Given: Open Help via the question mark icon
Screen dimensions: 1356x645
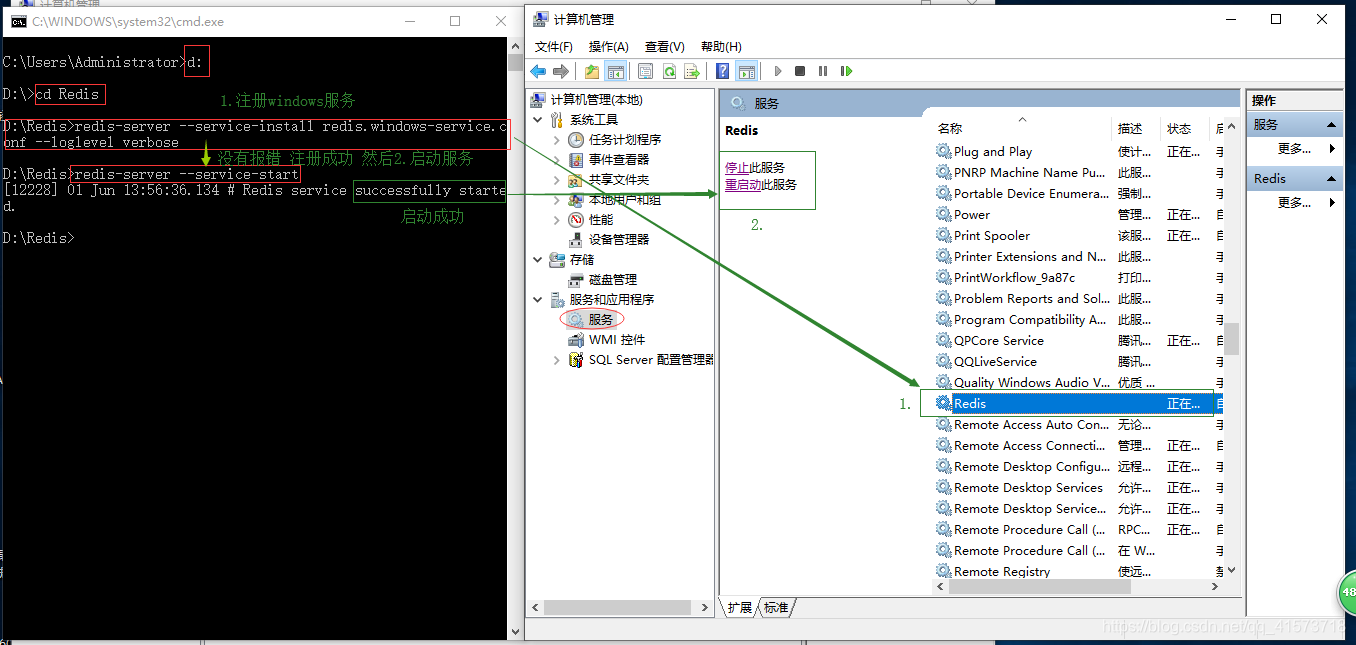Looking at the screenshot, I should pos(722,71).
